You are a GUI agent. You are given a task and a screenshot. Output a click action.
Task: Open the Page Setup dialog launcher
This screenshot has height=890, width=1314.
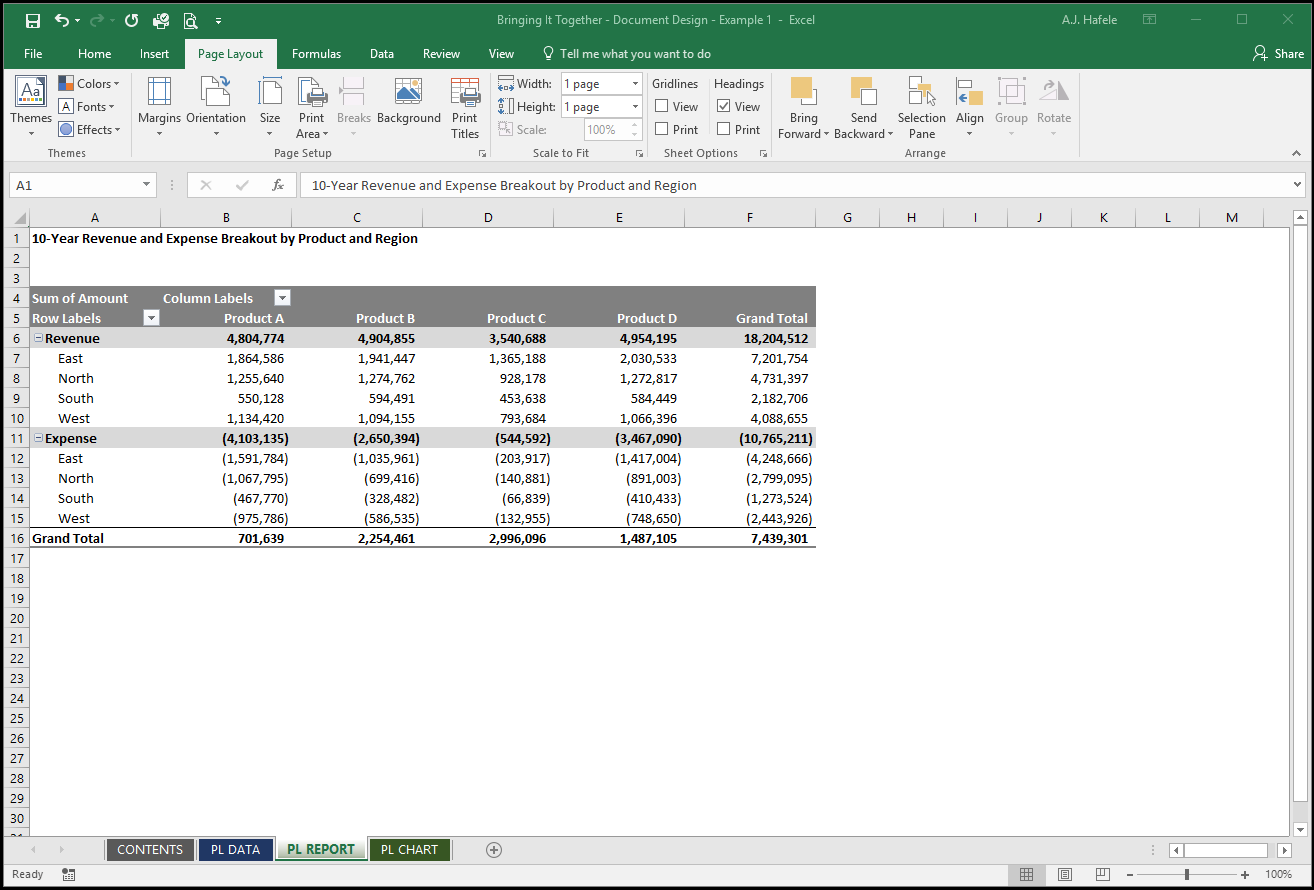click(x=483, y=153)
